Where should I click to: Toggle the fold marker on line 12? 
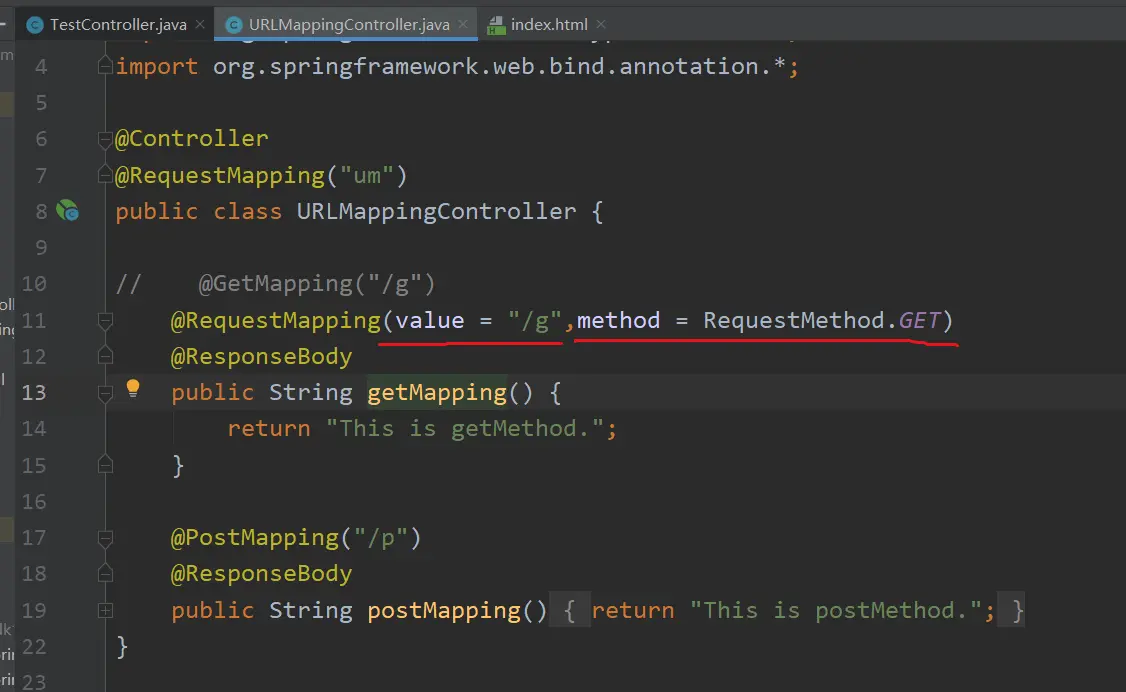pyautogui.click(x=105, y=356)
